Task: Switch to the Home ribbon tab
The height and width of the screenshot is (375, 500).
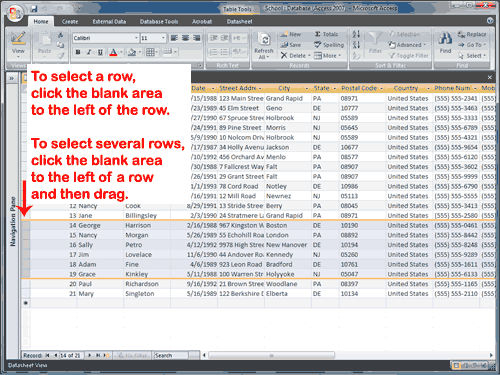Action: point(41,21)
